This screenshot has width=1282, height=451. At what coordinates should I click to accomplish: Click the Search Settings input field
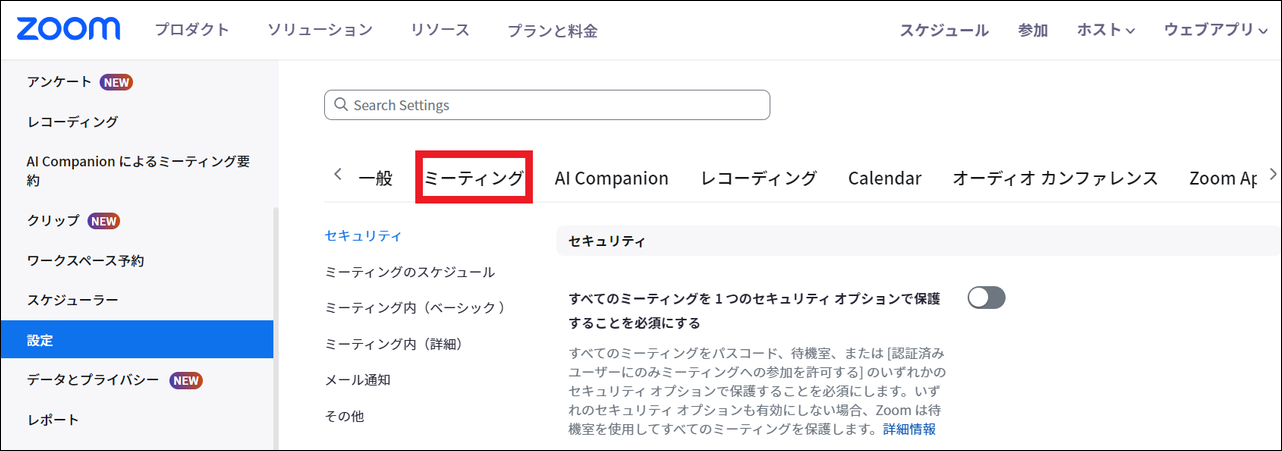pyautogui.click(x=547, y=105)
